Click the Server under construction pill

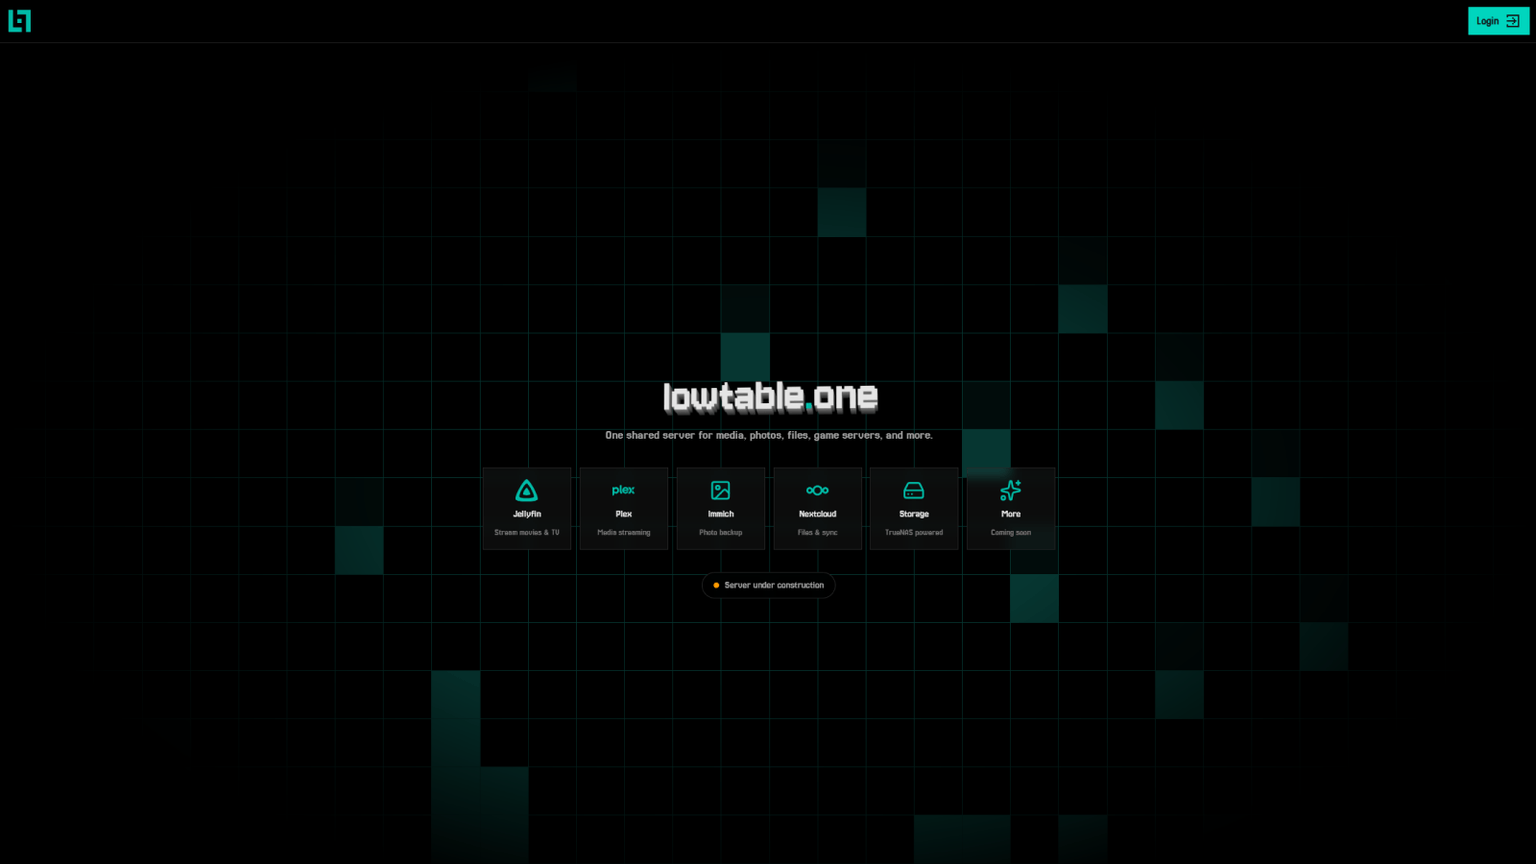pyautogui.click(x=768, y=585)
